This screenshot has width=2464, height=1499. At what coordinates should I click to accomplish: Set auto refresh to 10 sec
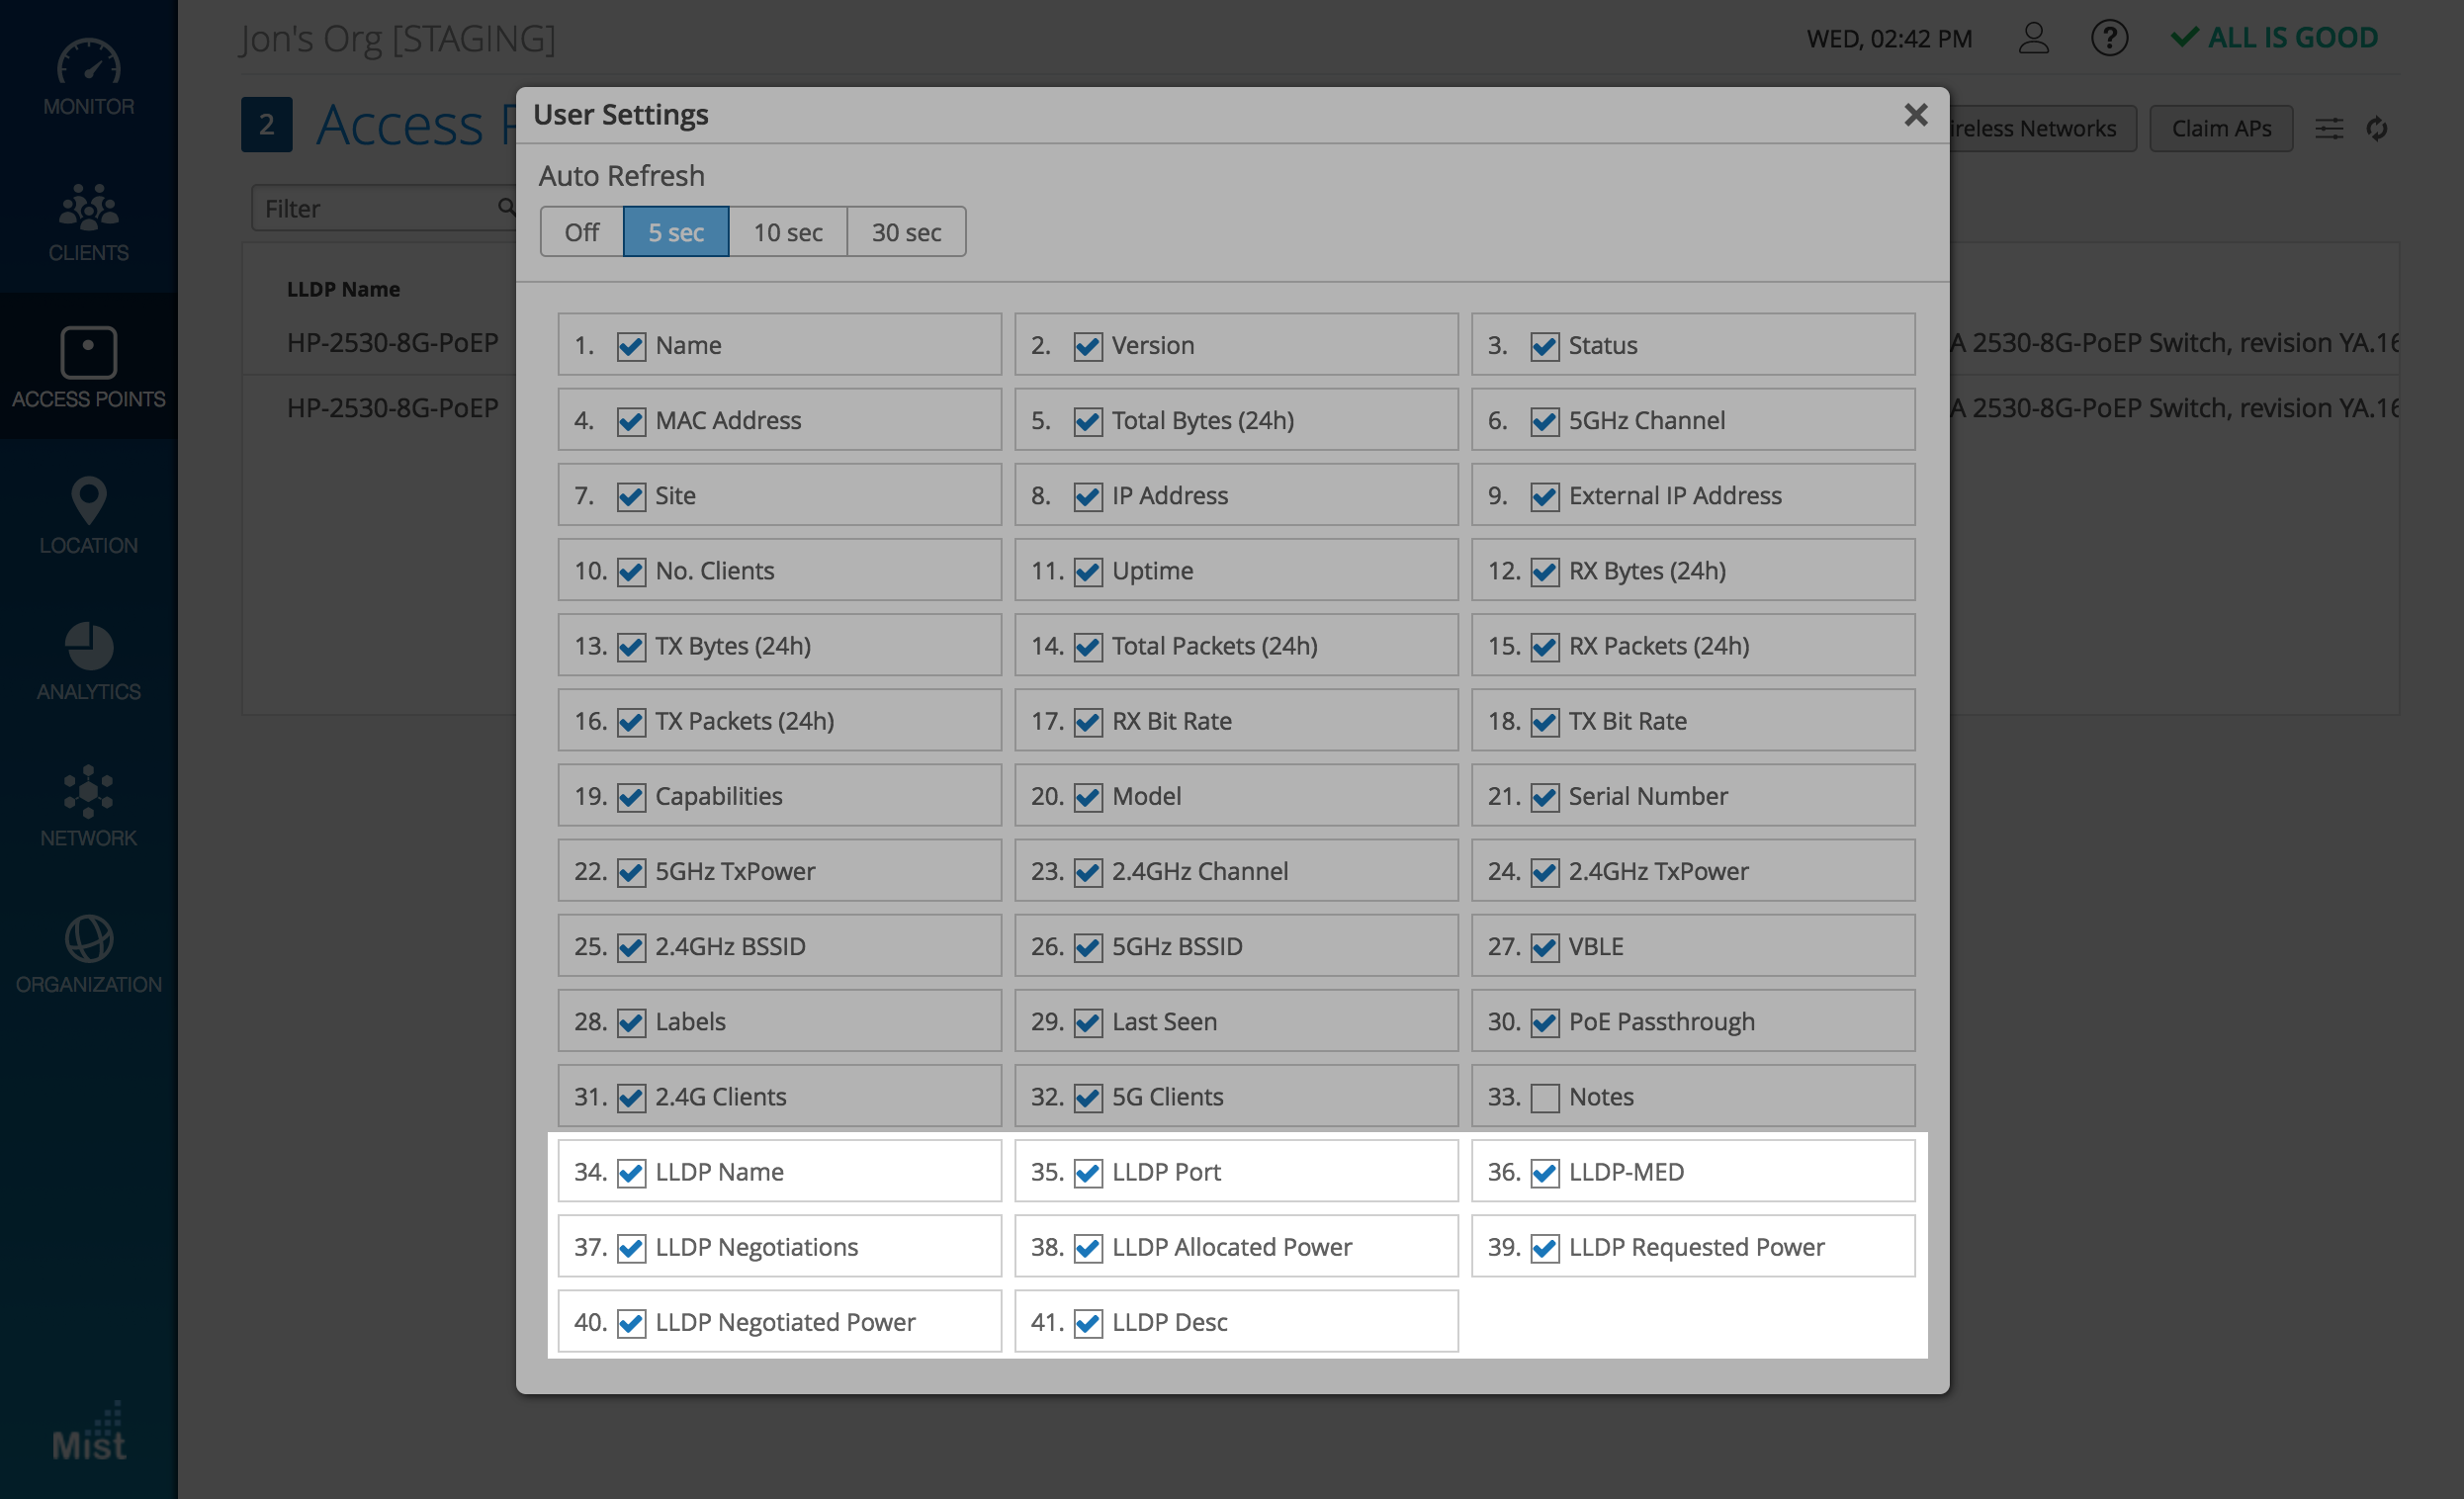pyautogui.click(x=787, y=232)
